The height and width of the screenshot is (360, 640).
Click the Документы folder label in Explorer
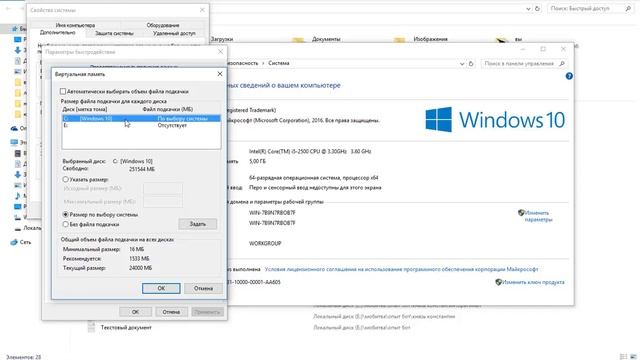point(326,39)
